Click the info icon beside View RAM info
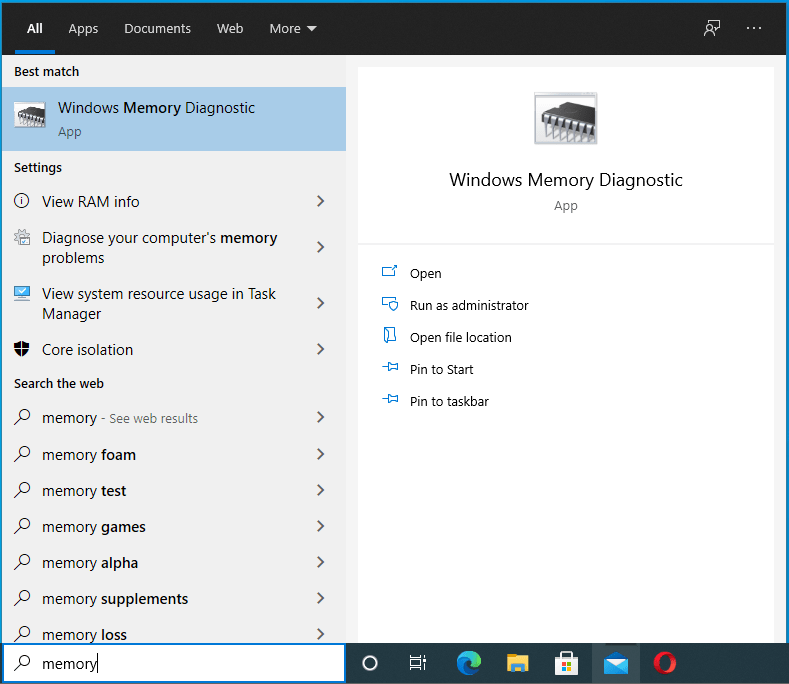The width and height of the screenshot is (789, 684). (x=22, y=201)
